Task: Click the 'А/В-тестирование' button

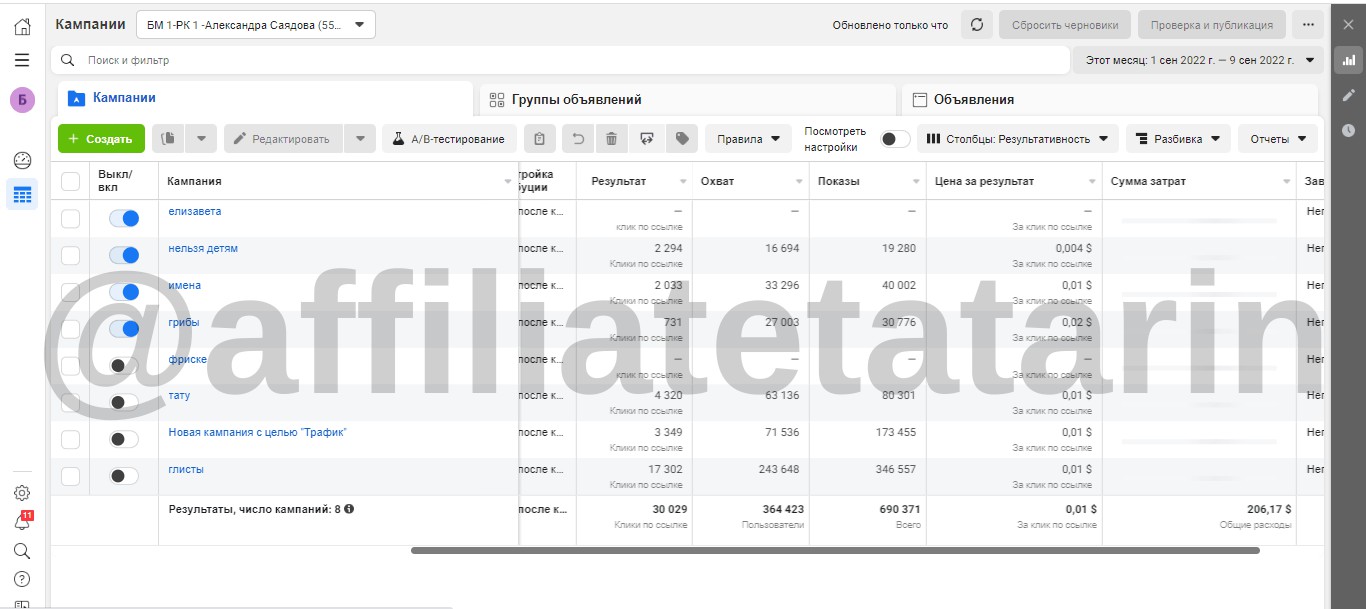Action: point(449,139)
